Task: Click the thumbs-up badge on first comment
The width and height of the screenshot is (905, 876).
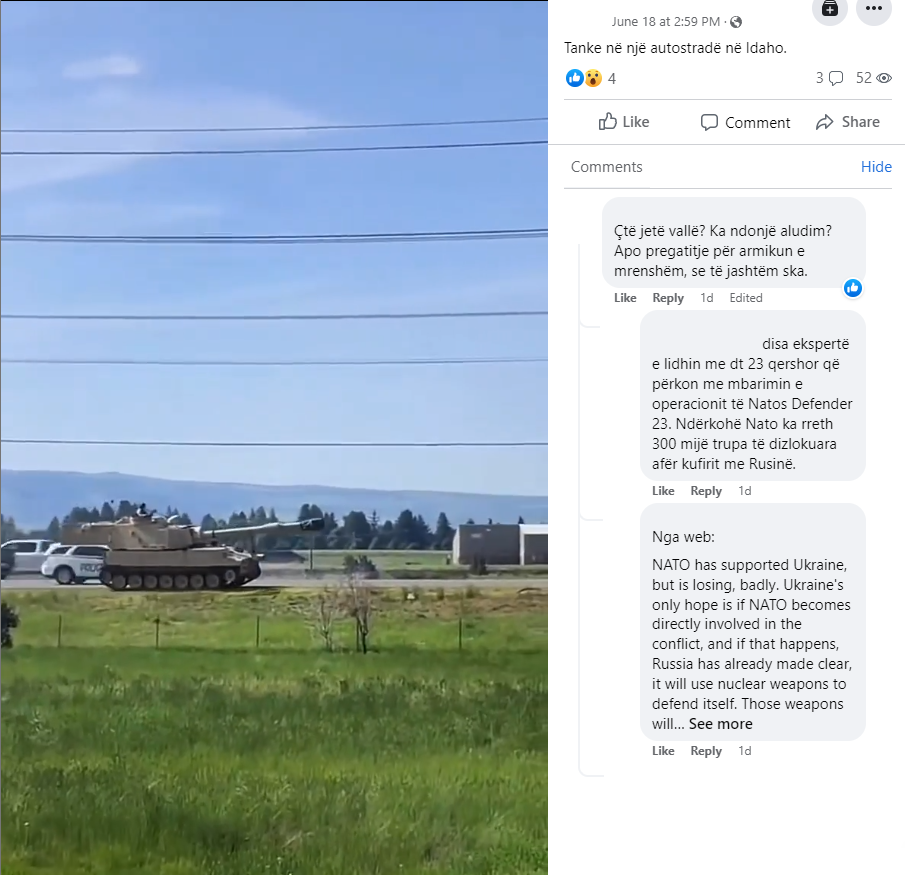Action: 852,287
